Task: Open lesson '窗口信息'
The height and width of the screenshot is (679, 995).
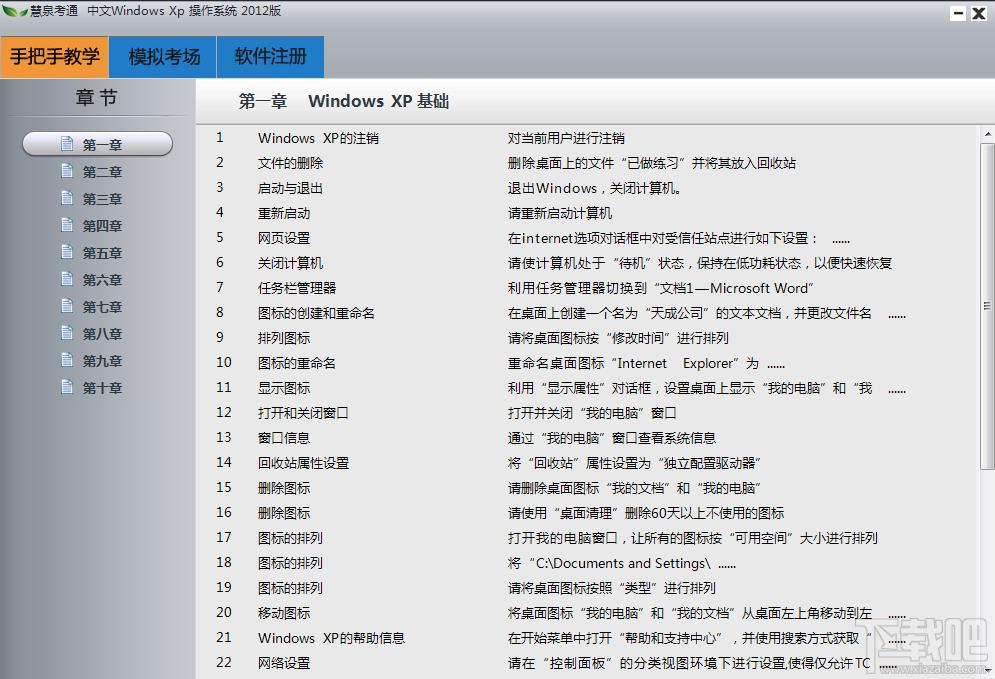Action: pyautogui.click(x=284, y=438)
